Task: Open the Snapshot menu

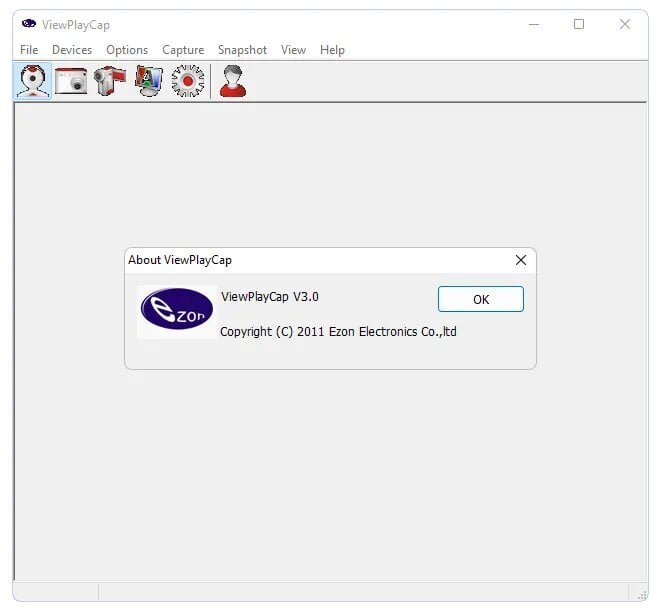Action: point(242,50)
